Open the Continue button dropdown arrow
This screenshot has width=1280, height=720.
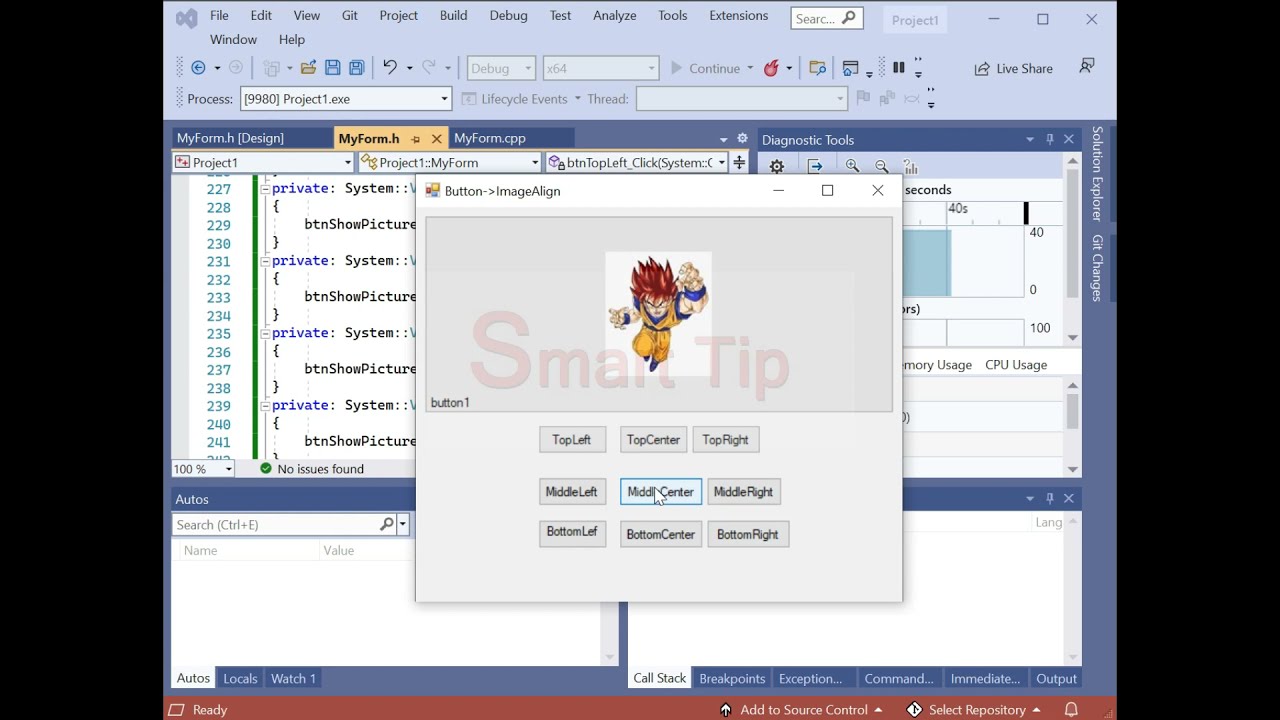[749, 68]
